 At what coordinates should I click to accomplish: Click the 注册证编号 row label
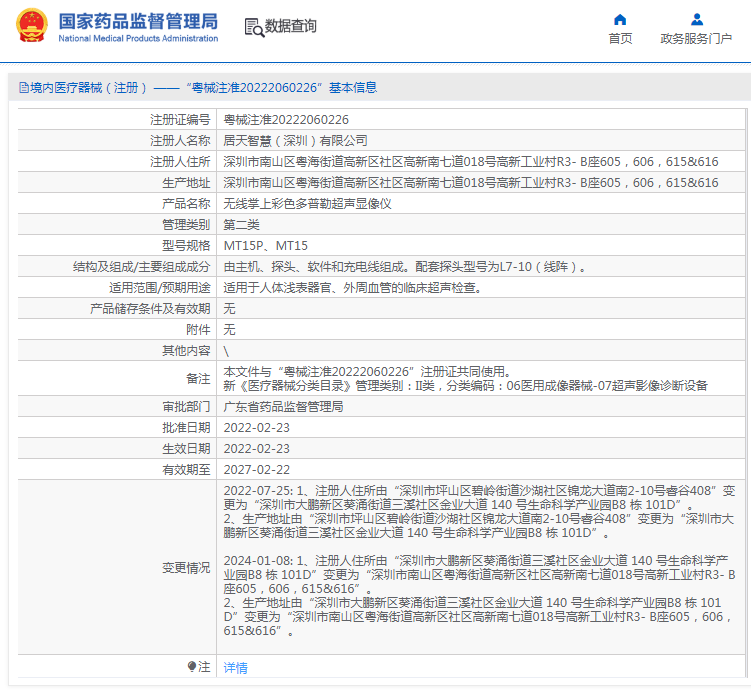click(x=180, y=120)
